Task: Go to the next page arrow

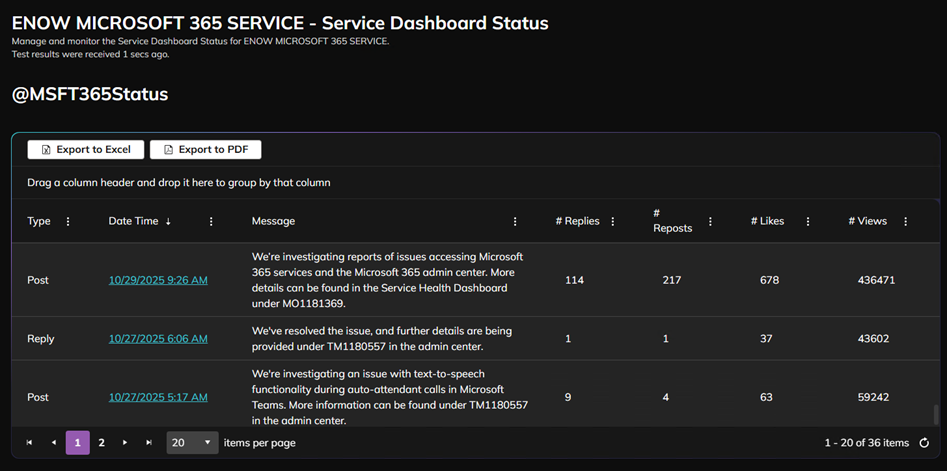Action: coord(125,443)
